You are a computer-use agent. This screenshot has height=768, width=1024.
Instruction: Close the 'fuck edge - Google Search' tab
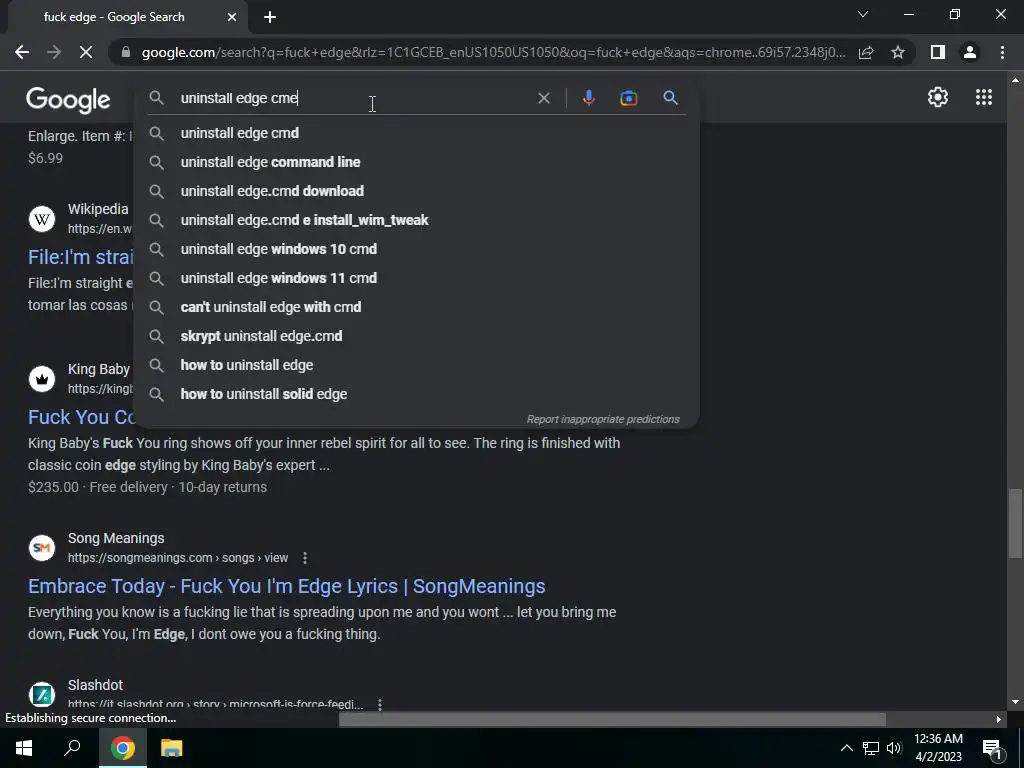(232, 17)
